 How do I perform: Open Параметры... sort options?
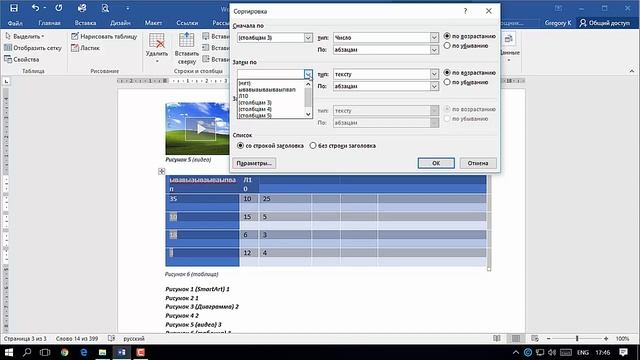click(254, 163)
